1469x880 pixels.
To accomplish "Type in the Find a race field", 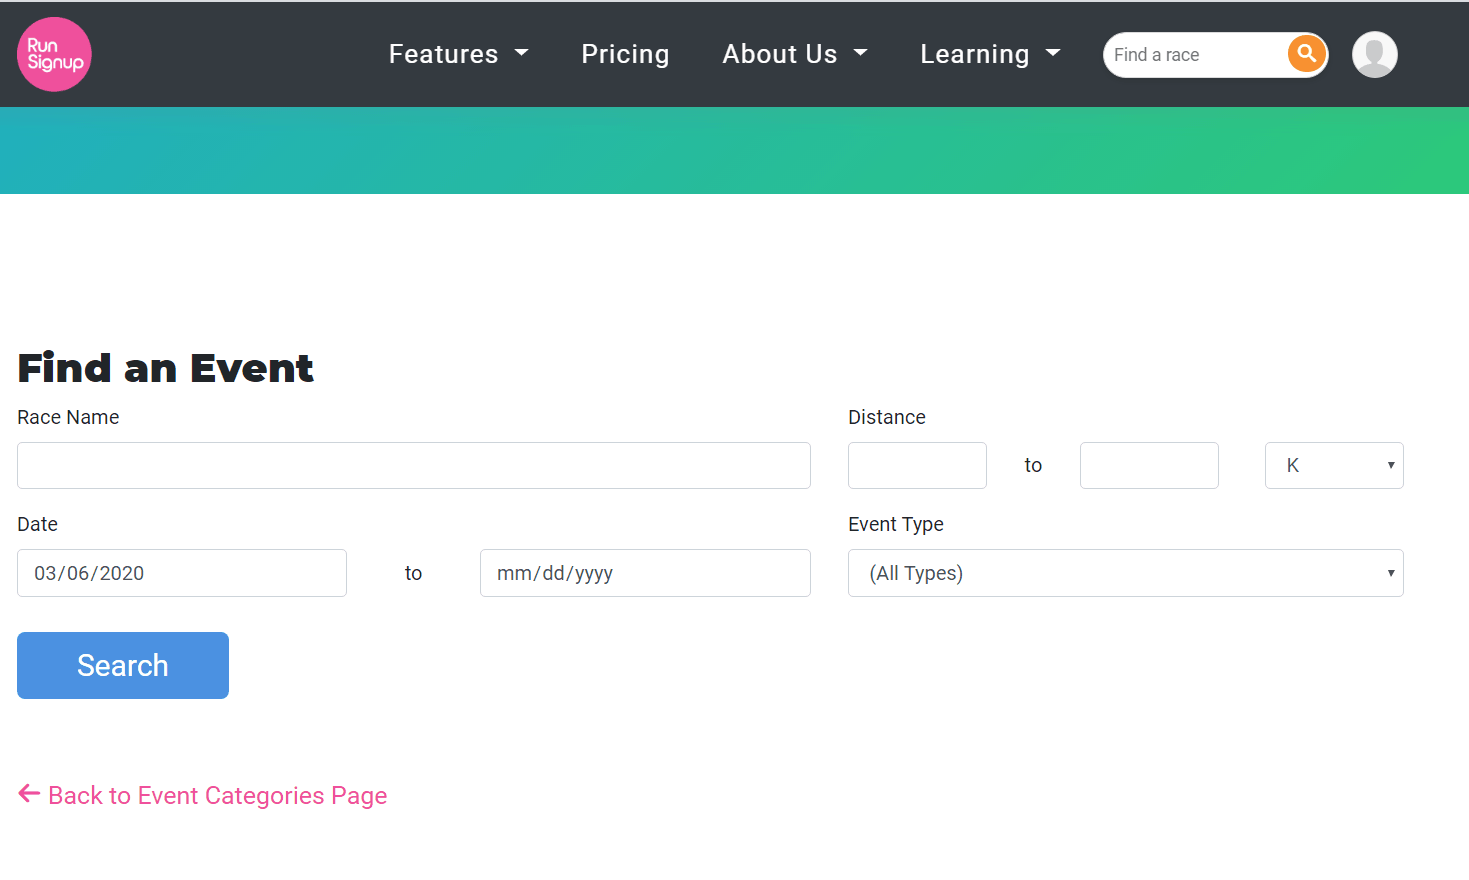I will pos(1195,55).
